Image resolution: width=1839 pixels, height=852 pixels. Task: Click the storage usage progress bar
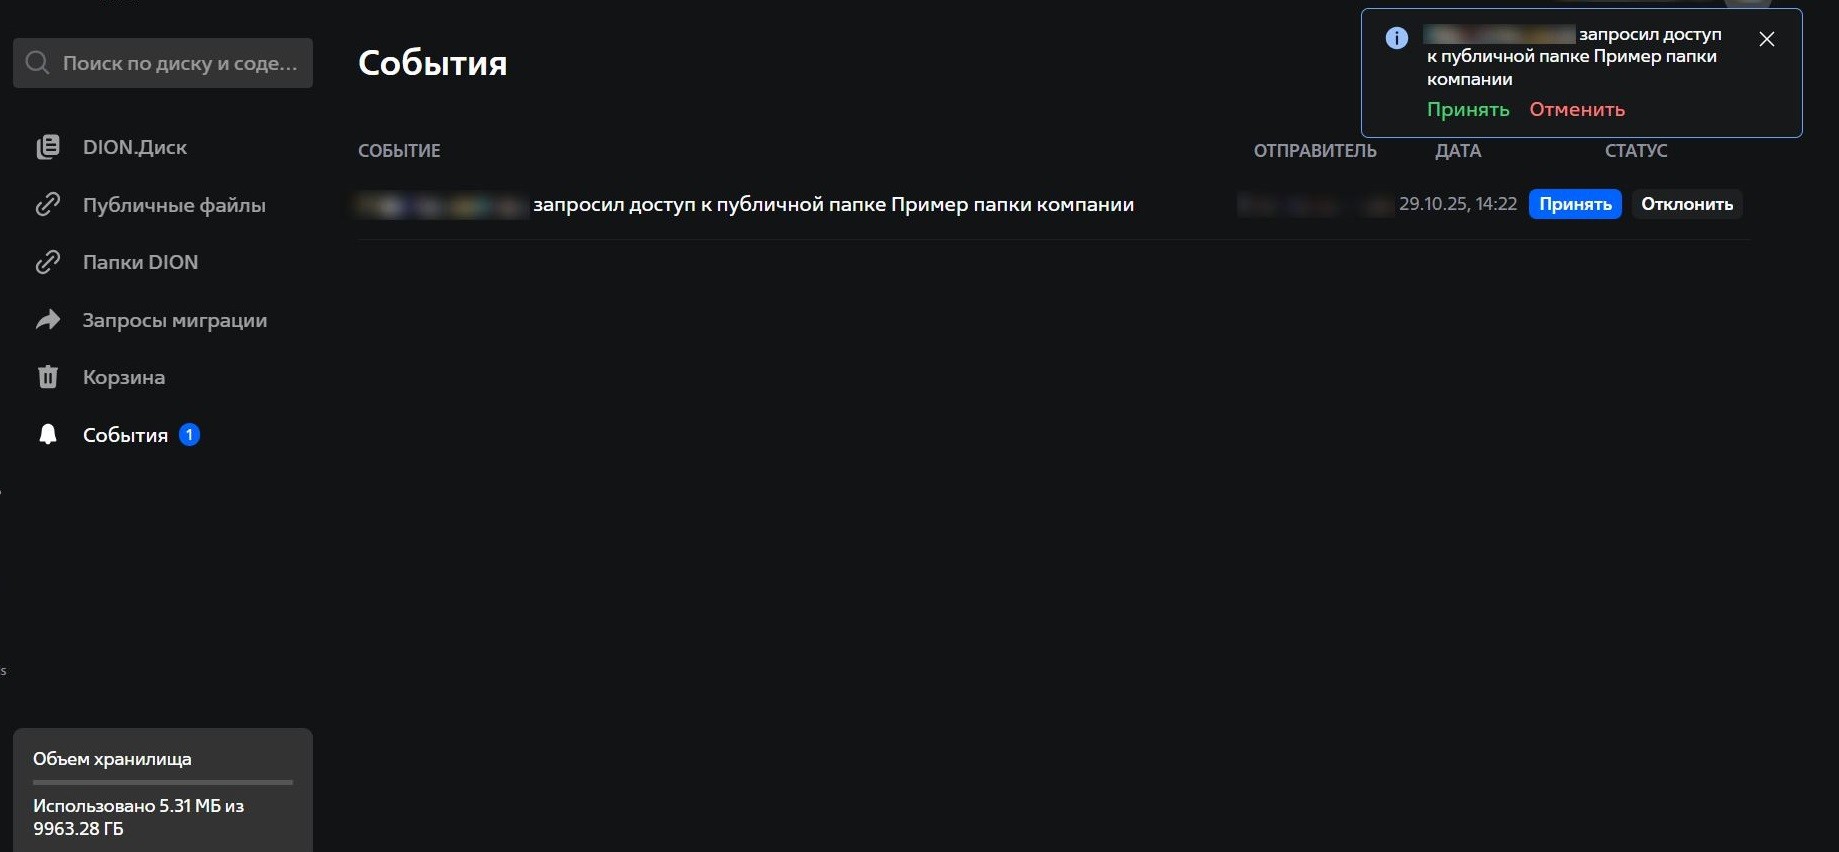[163, 782]
